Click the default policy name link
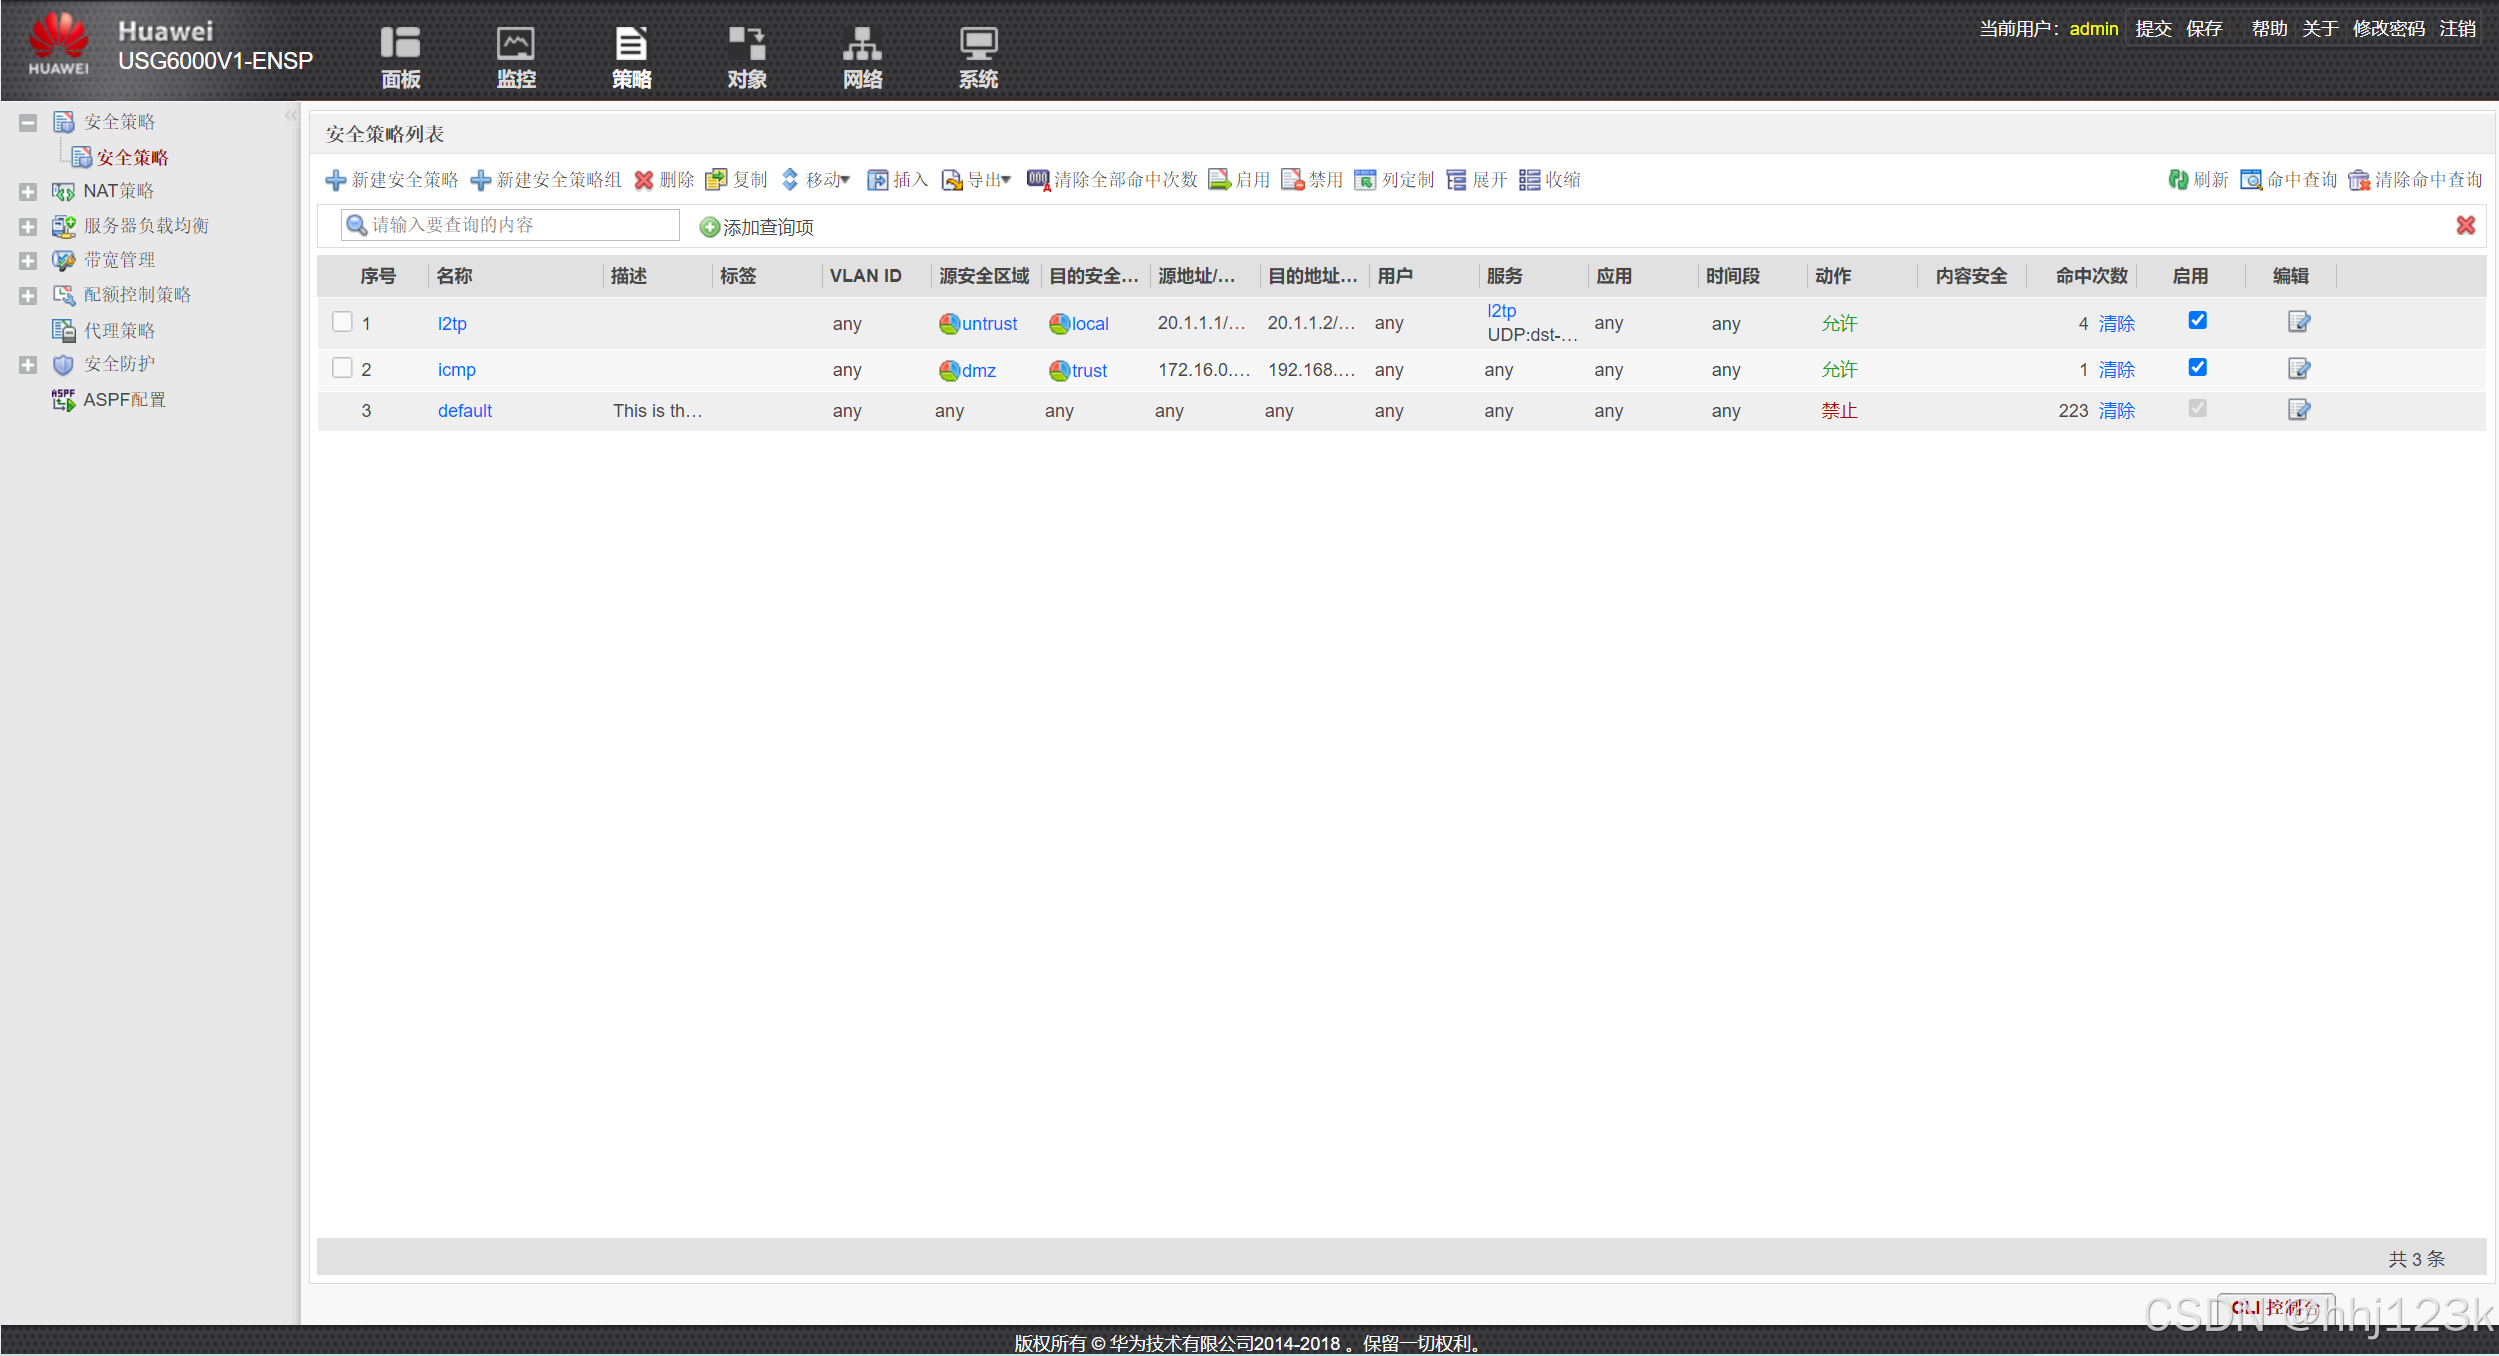 (465, 411)
